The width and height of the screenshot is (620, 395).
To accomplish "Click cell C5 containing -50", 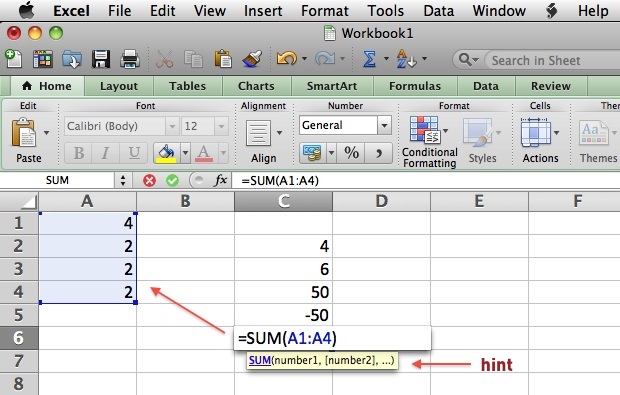I will 283,315.
